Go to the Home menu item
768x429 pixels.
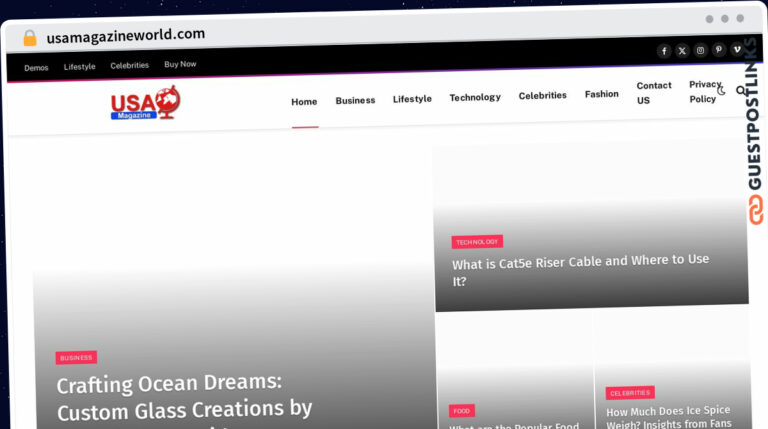pos(304,102)
